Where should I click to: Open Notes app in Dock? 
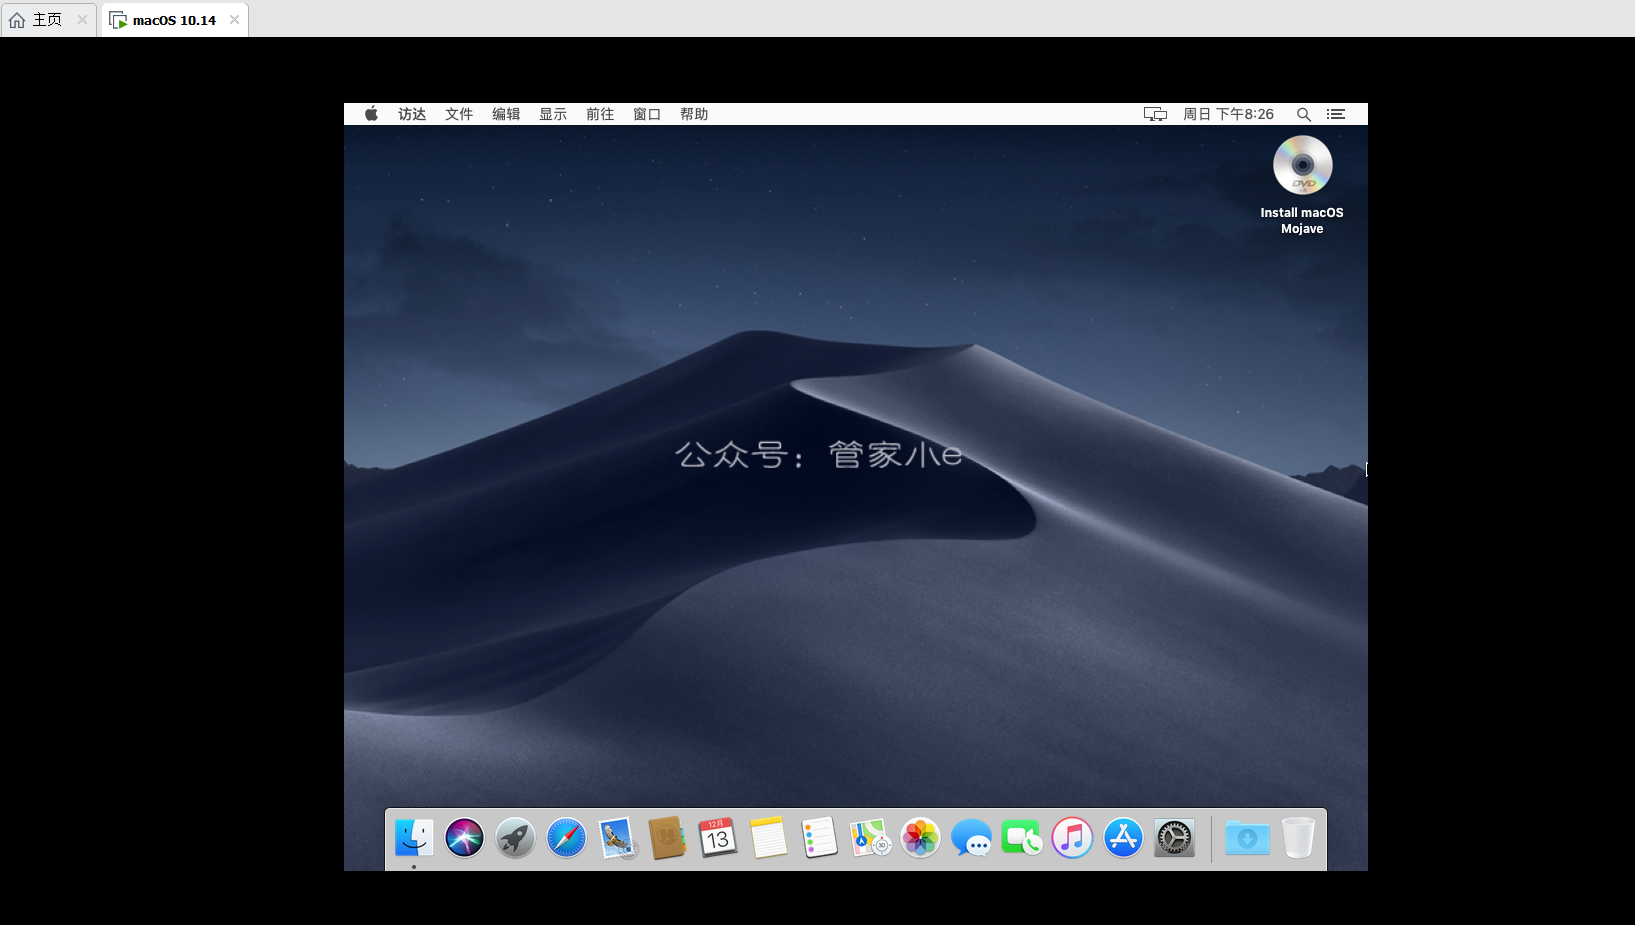pos(769,838)
